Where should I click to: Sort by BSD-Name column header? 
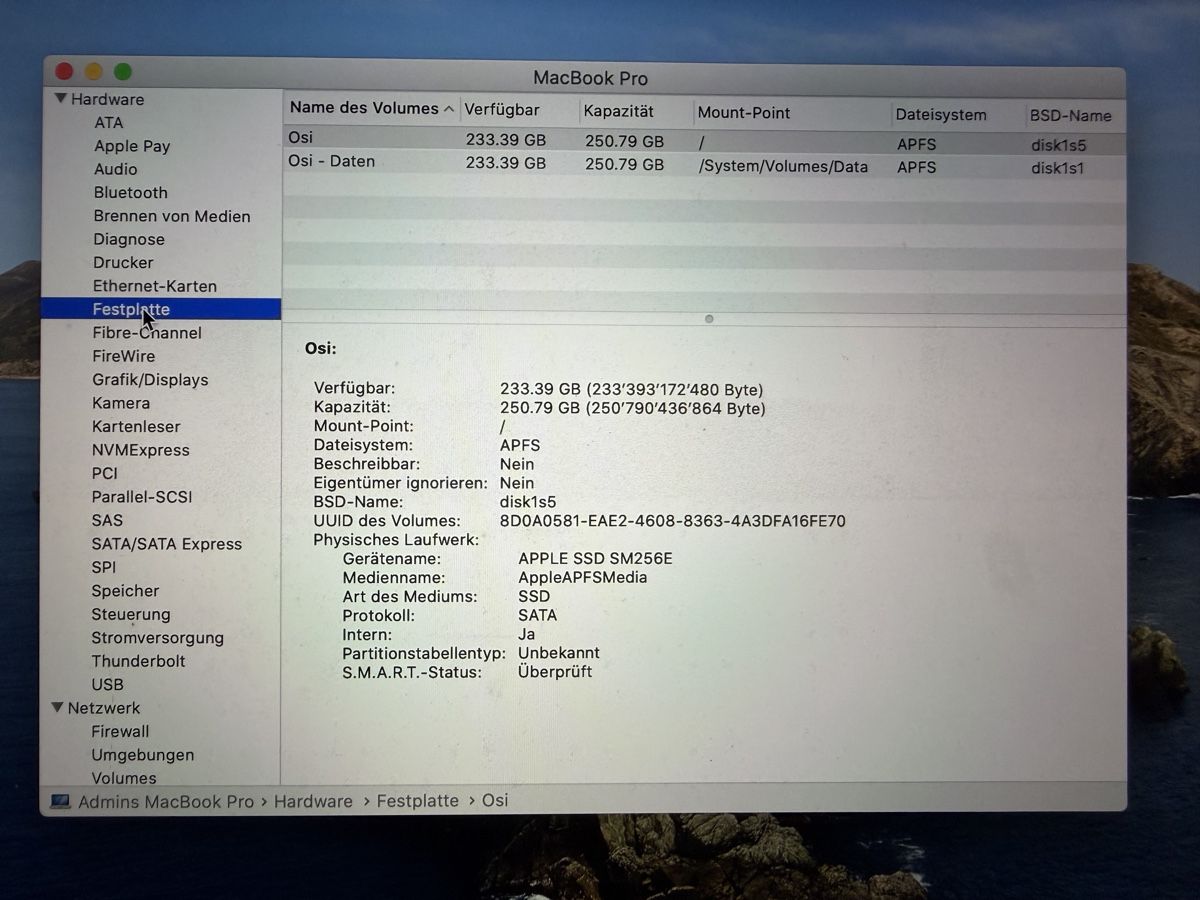pyautogui.click(x=1071, y=116)
